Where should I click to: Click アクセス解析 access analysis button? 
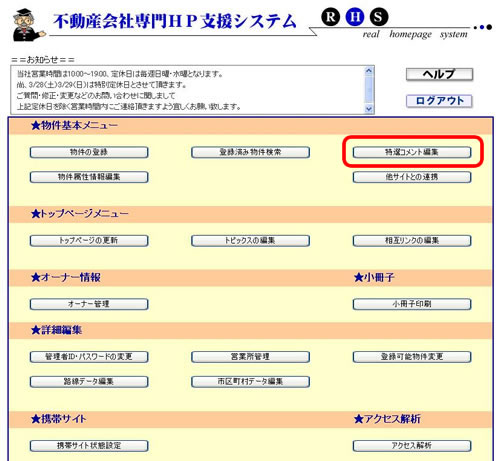[412, 446]
